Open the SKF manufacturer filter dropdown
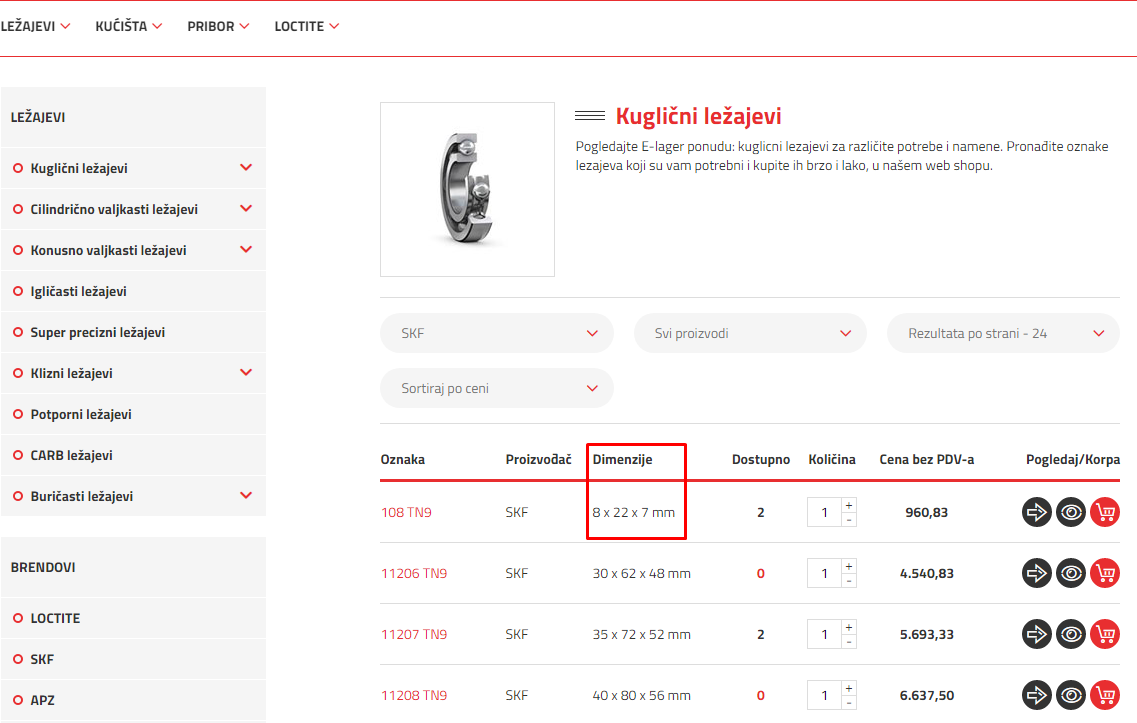The height and width of the screenshot is (723, 1137). click(x=496, y=333)
